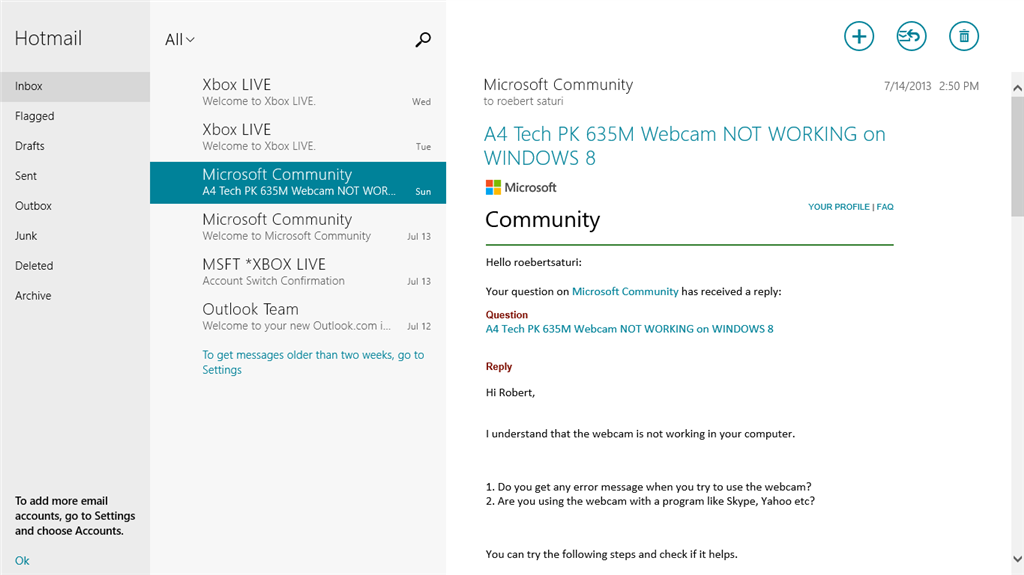The width and height of the screenshot is (1024, 575).
Task: Click the recipient line to roebert saturi
Action: click(523, 101)
